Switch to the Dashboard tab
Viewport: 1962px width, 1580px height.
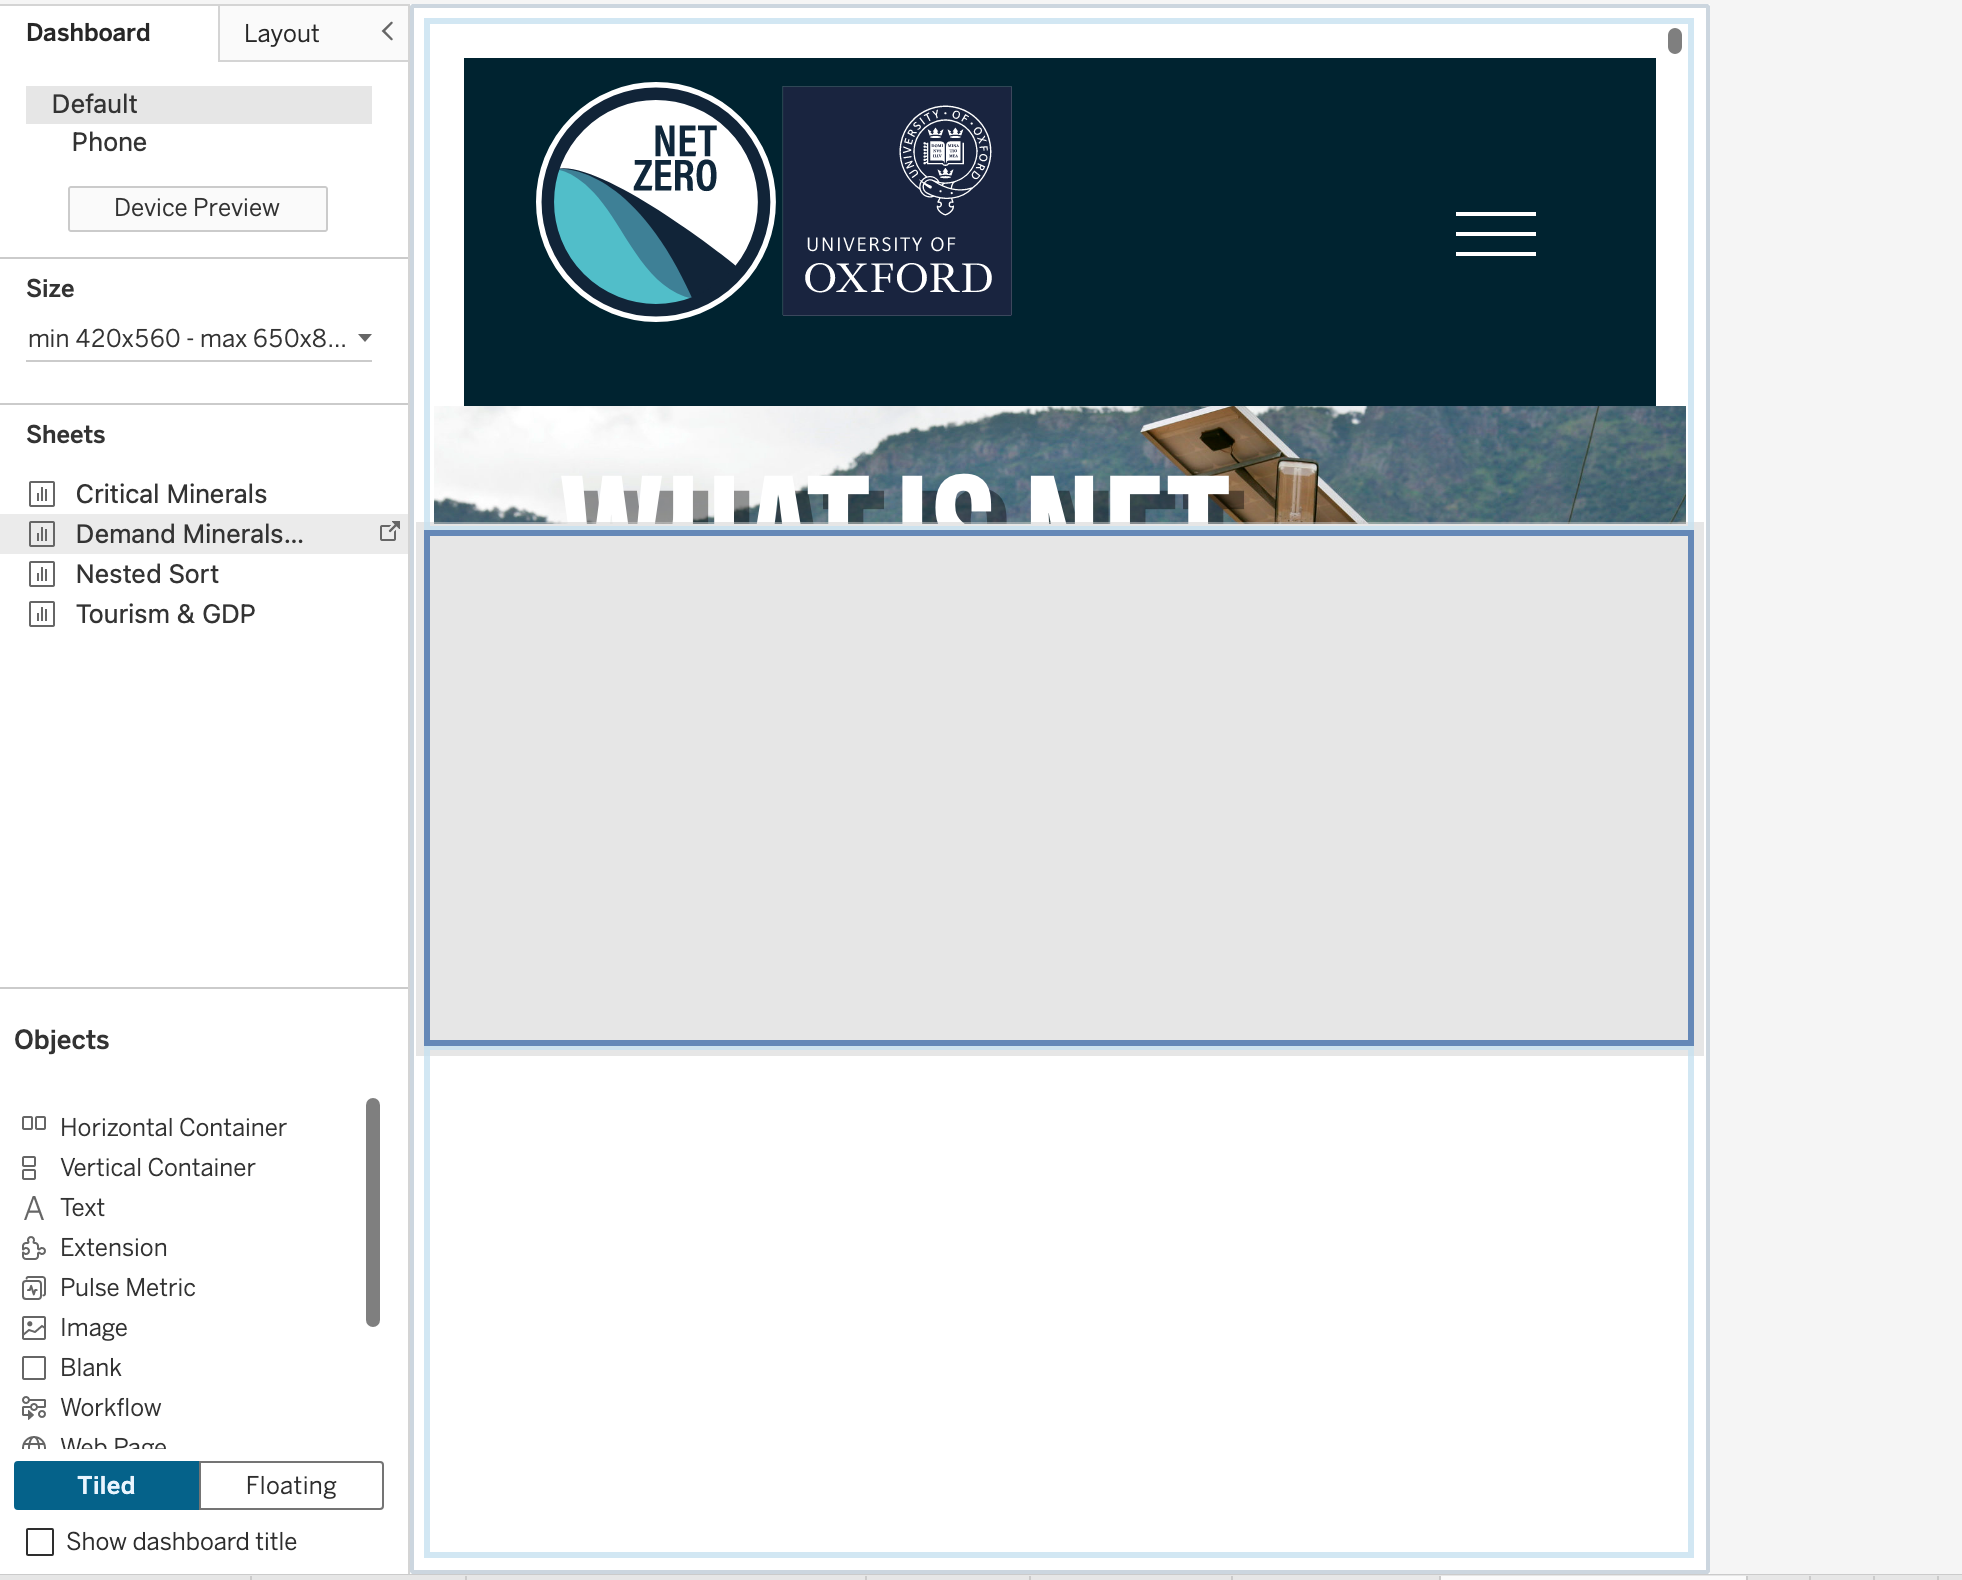click(x=88, y=33)
